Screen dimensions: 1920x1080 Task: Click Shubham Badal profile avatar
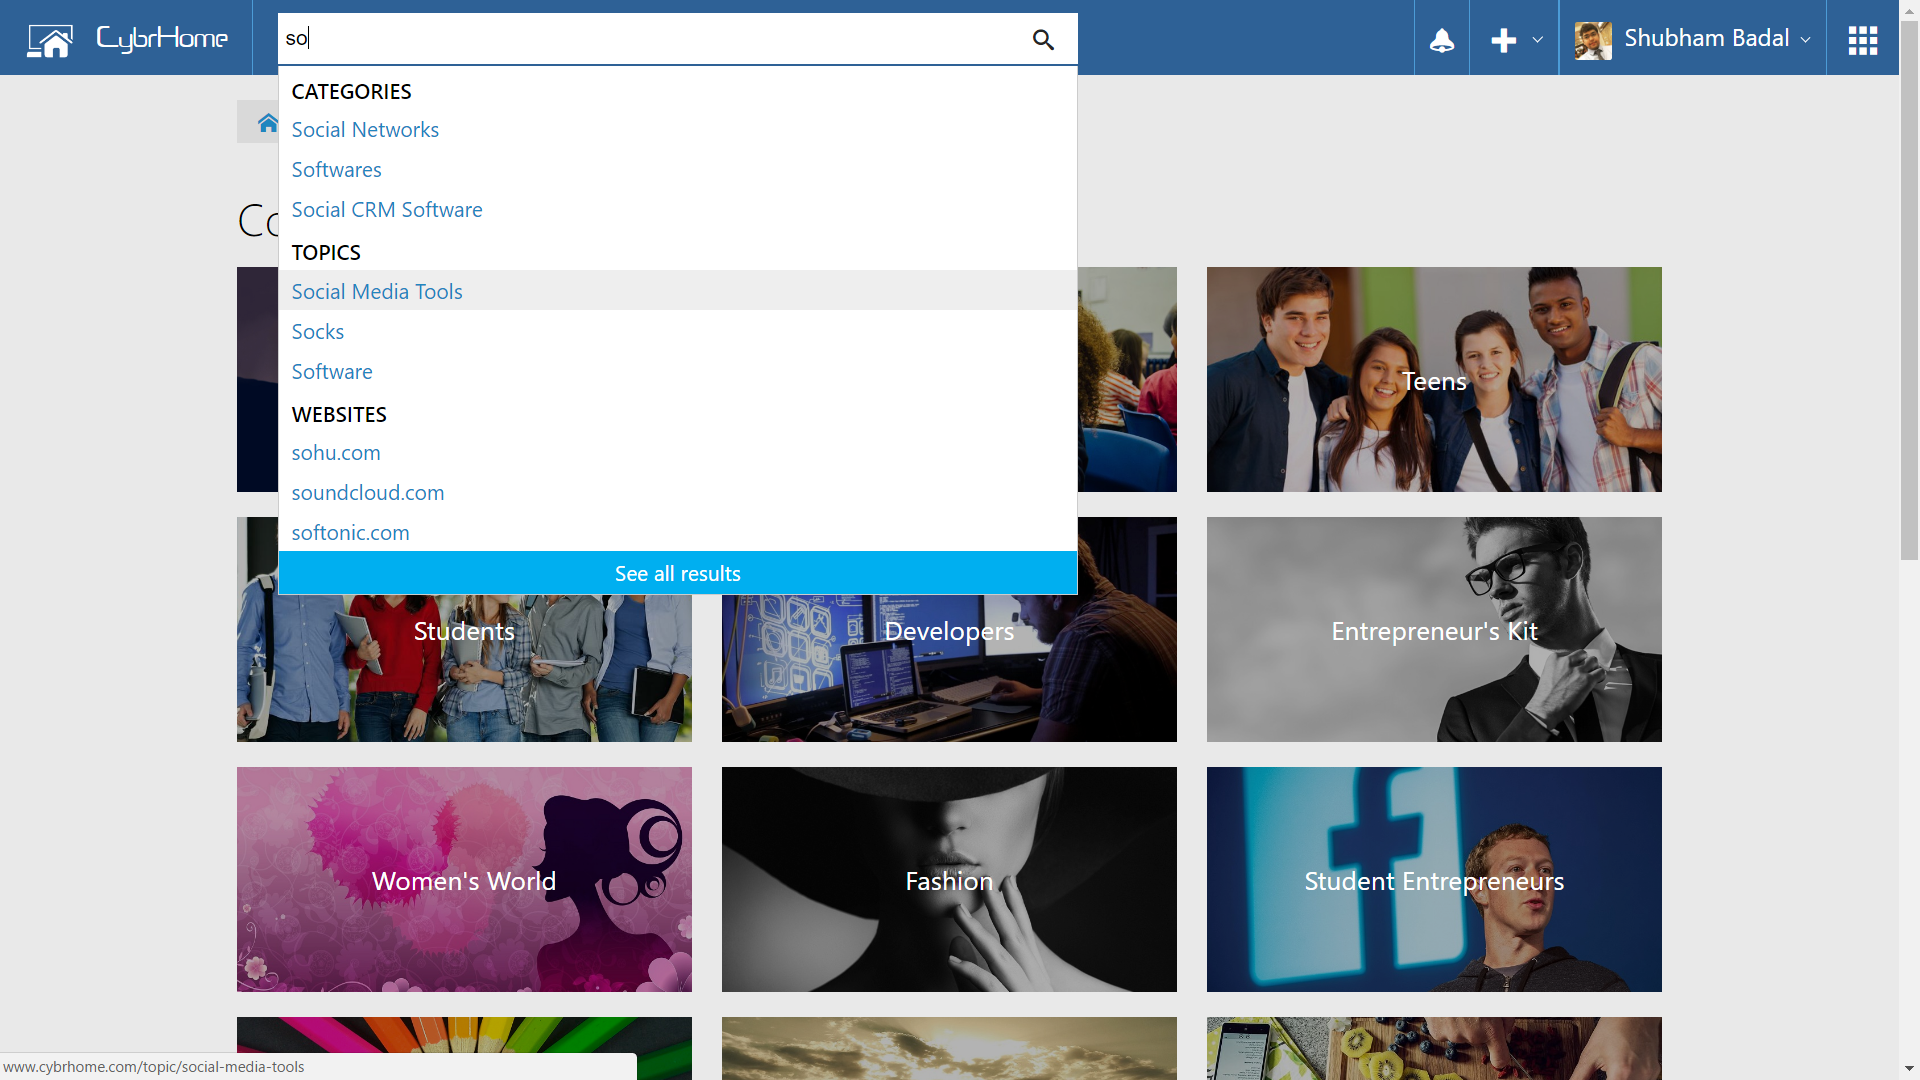[x=1593, y=40]
